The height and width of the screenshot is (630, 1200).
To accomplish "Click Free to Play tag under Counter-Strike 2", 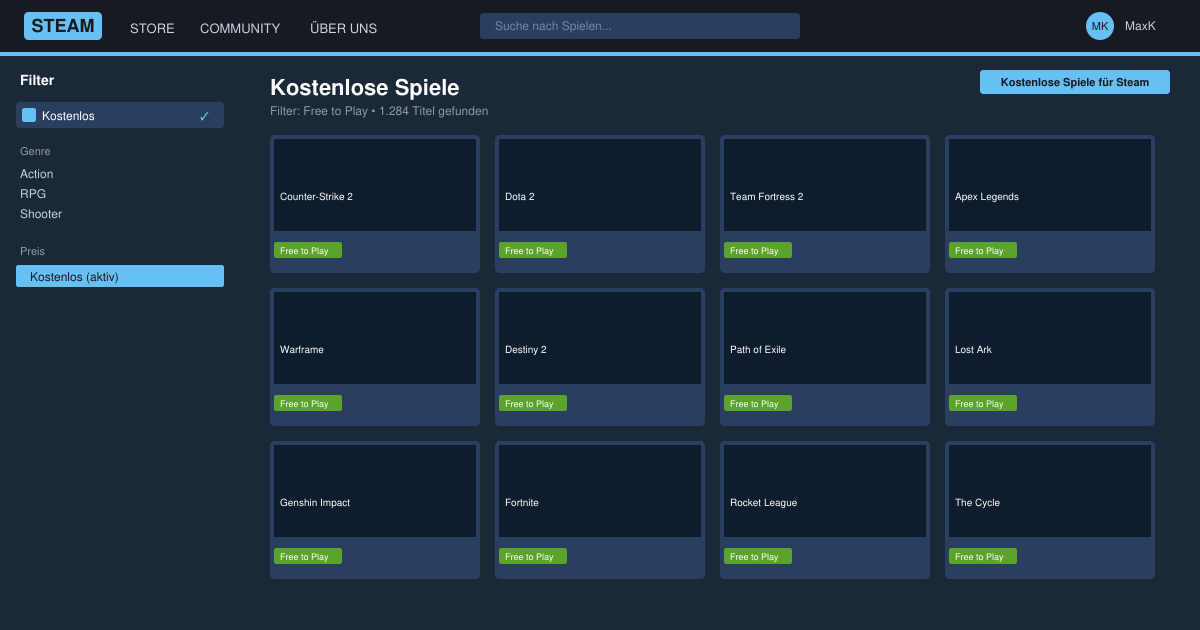I will [x=308, y=250].
